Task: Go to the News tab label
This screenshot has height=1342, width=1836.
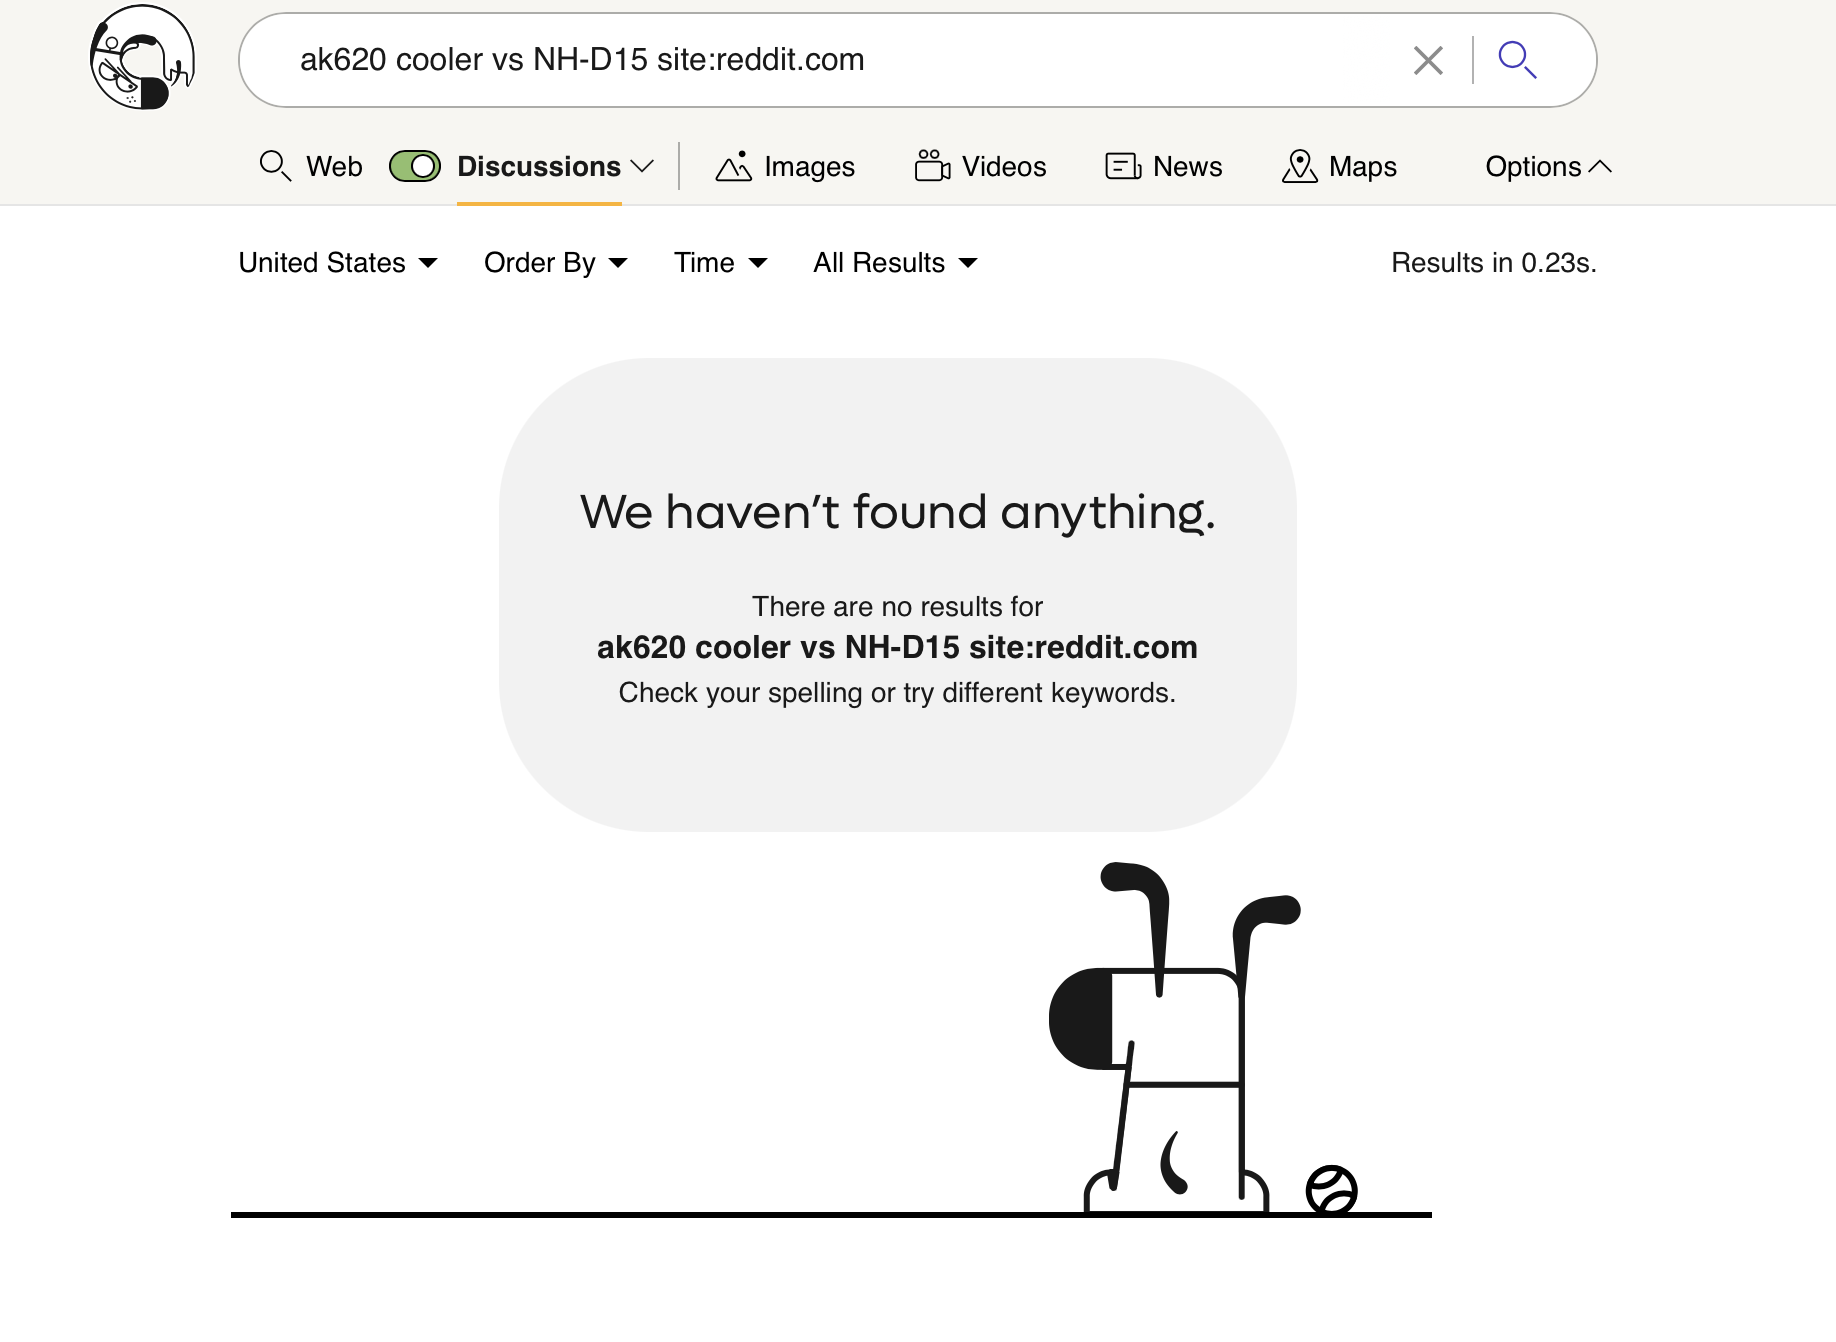Action: tap(1187, 166)
